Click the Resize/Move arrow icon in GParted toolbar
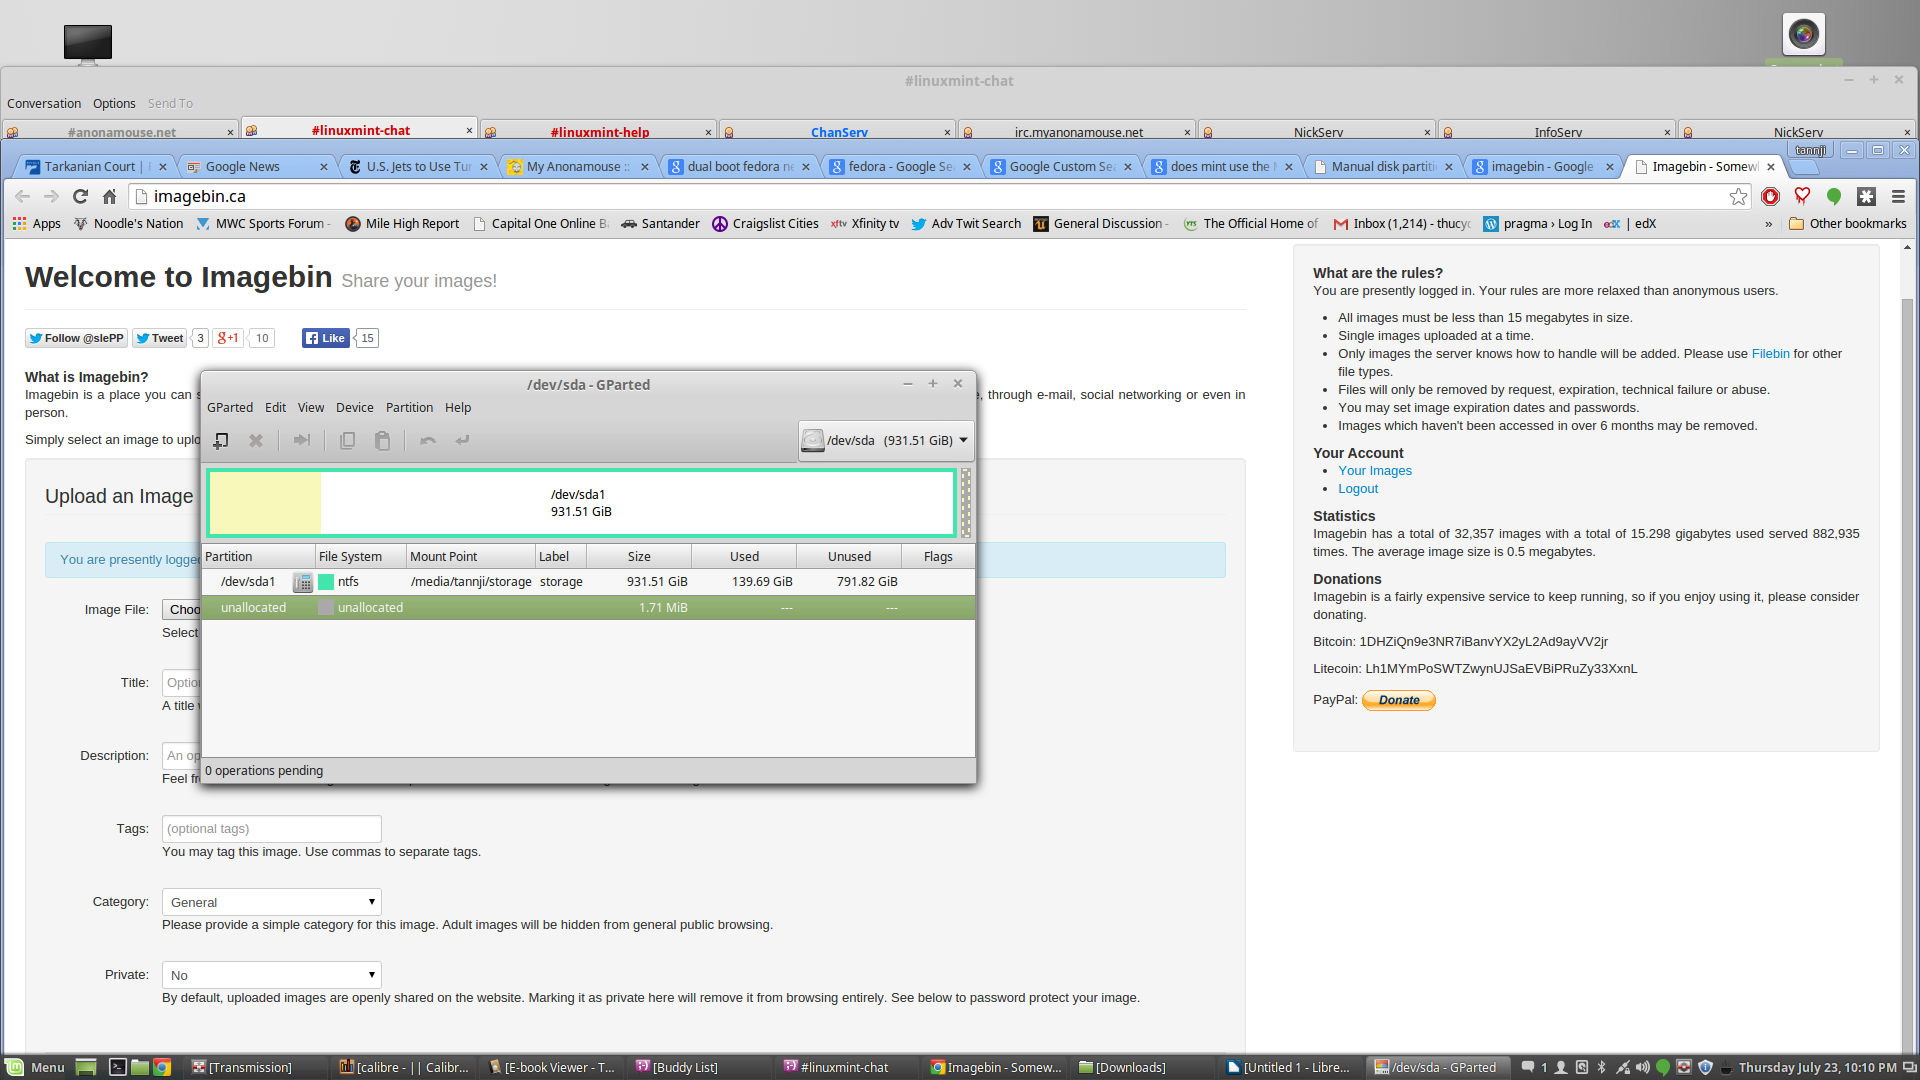Screen dimensions: 1920x1080 click(x=301, y=440)
